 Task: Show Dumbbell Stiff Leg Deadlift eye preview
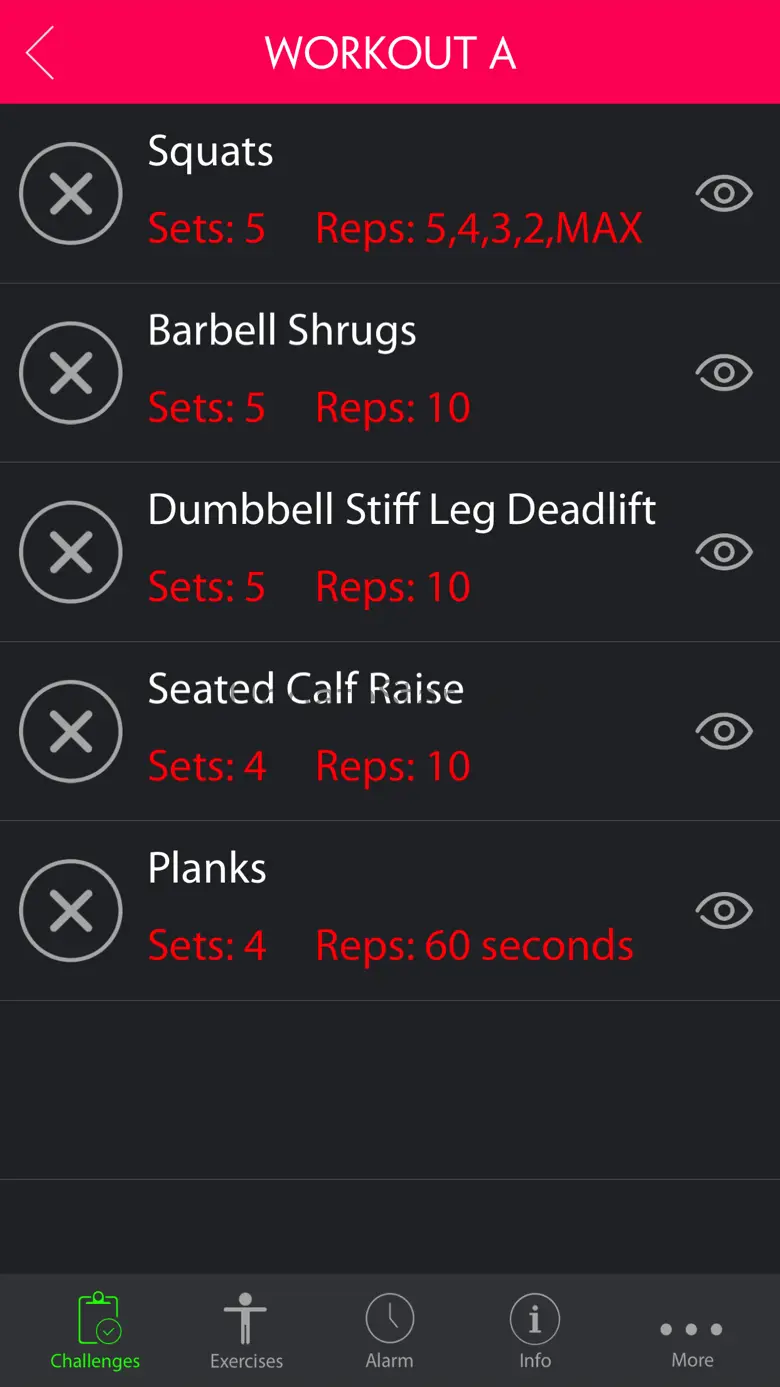(724, 552)
